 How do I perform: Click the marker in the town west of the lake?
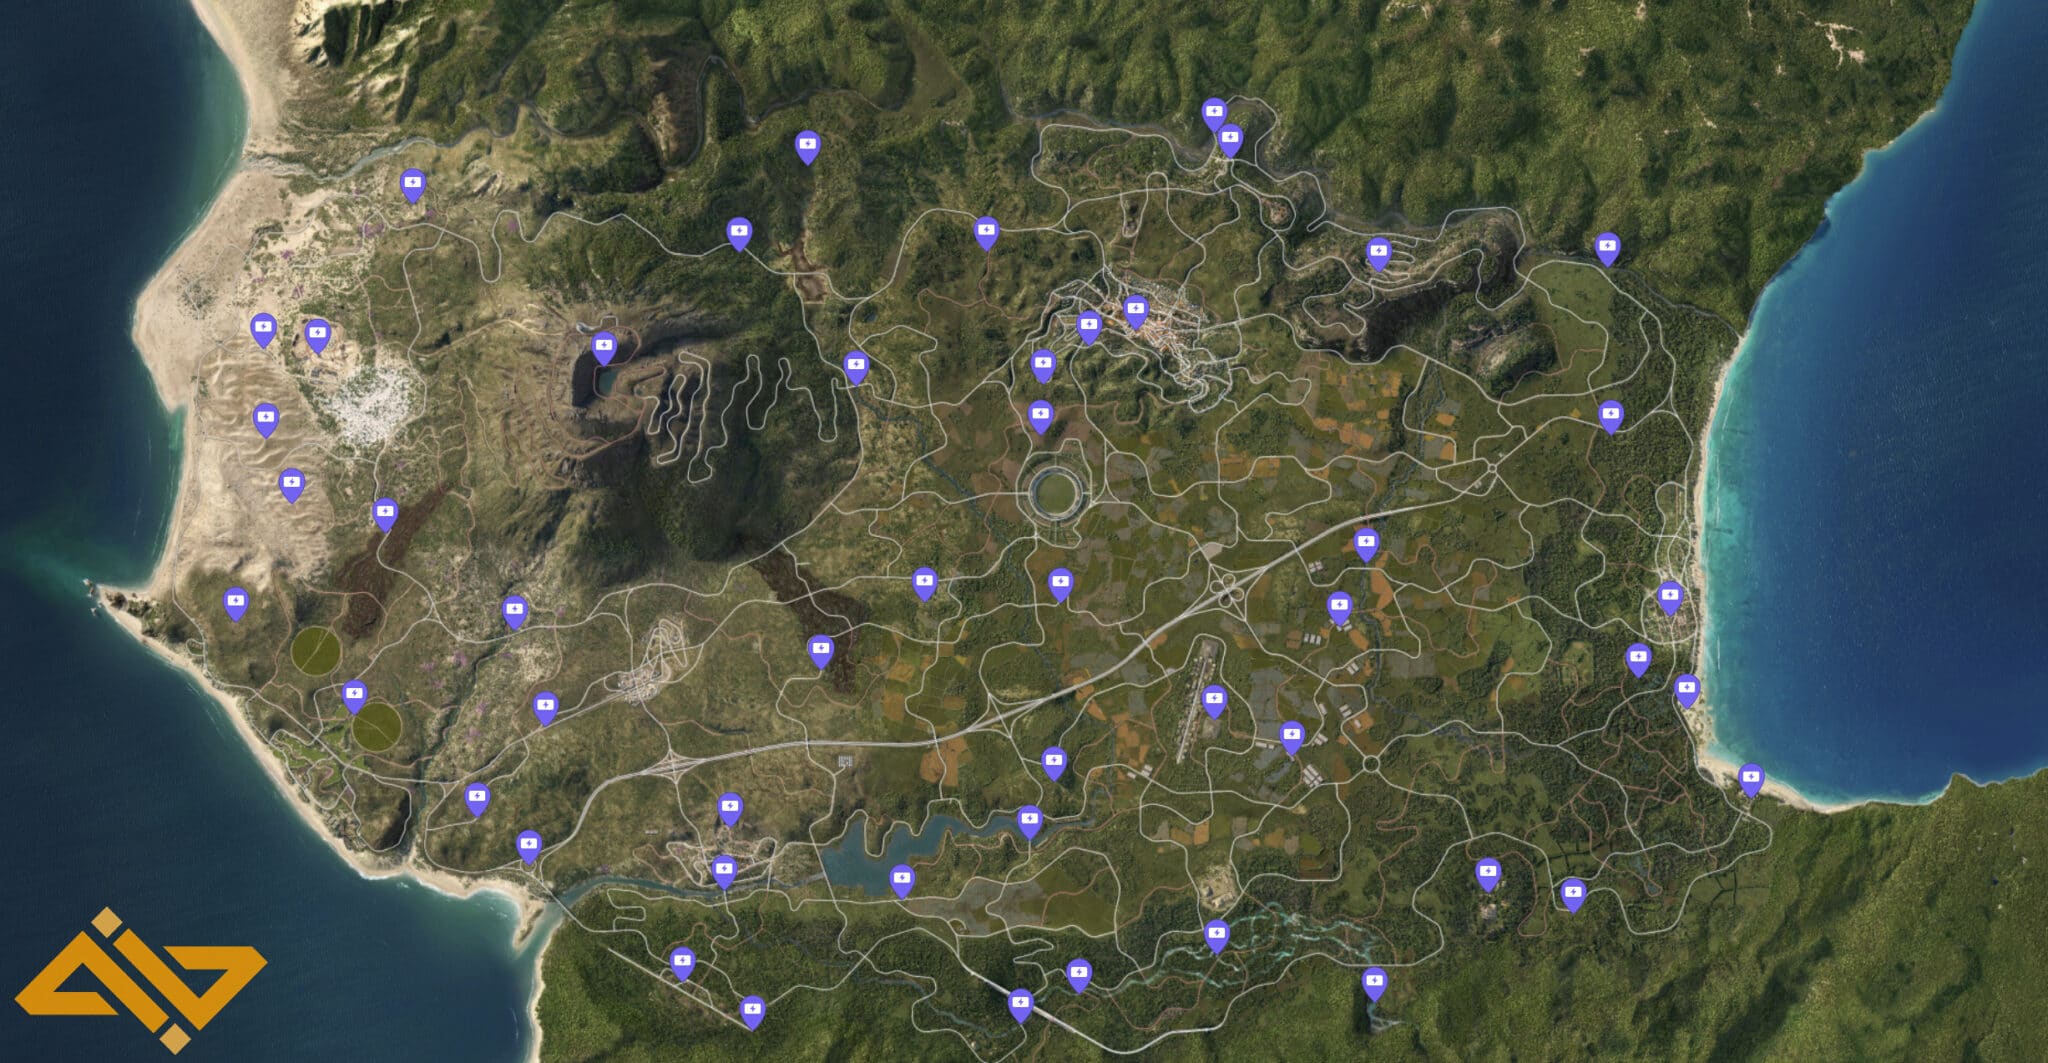pos(724,871)
